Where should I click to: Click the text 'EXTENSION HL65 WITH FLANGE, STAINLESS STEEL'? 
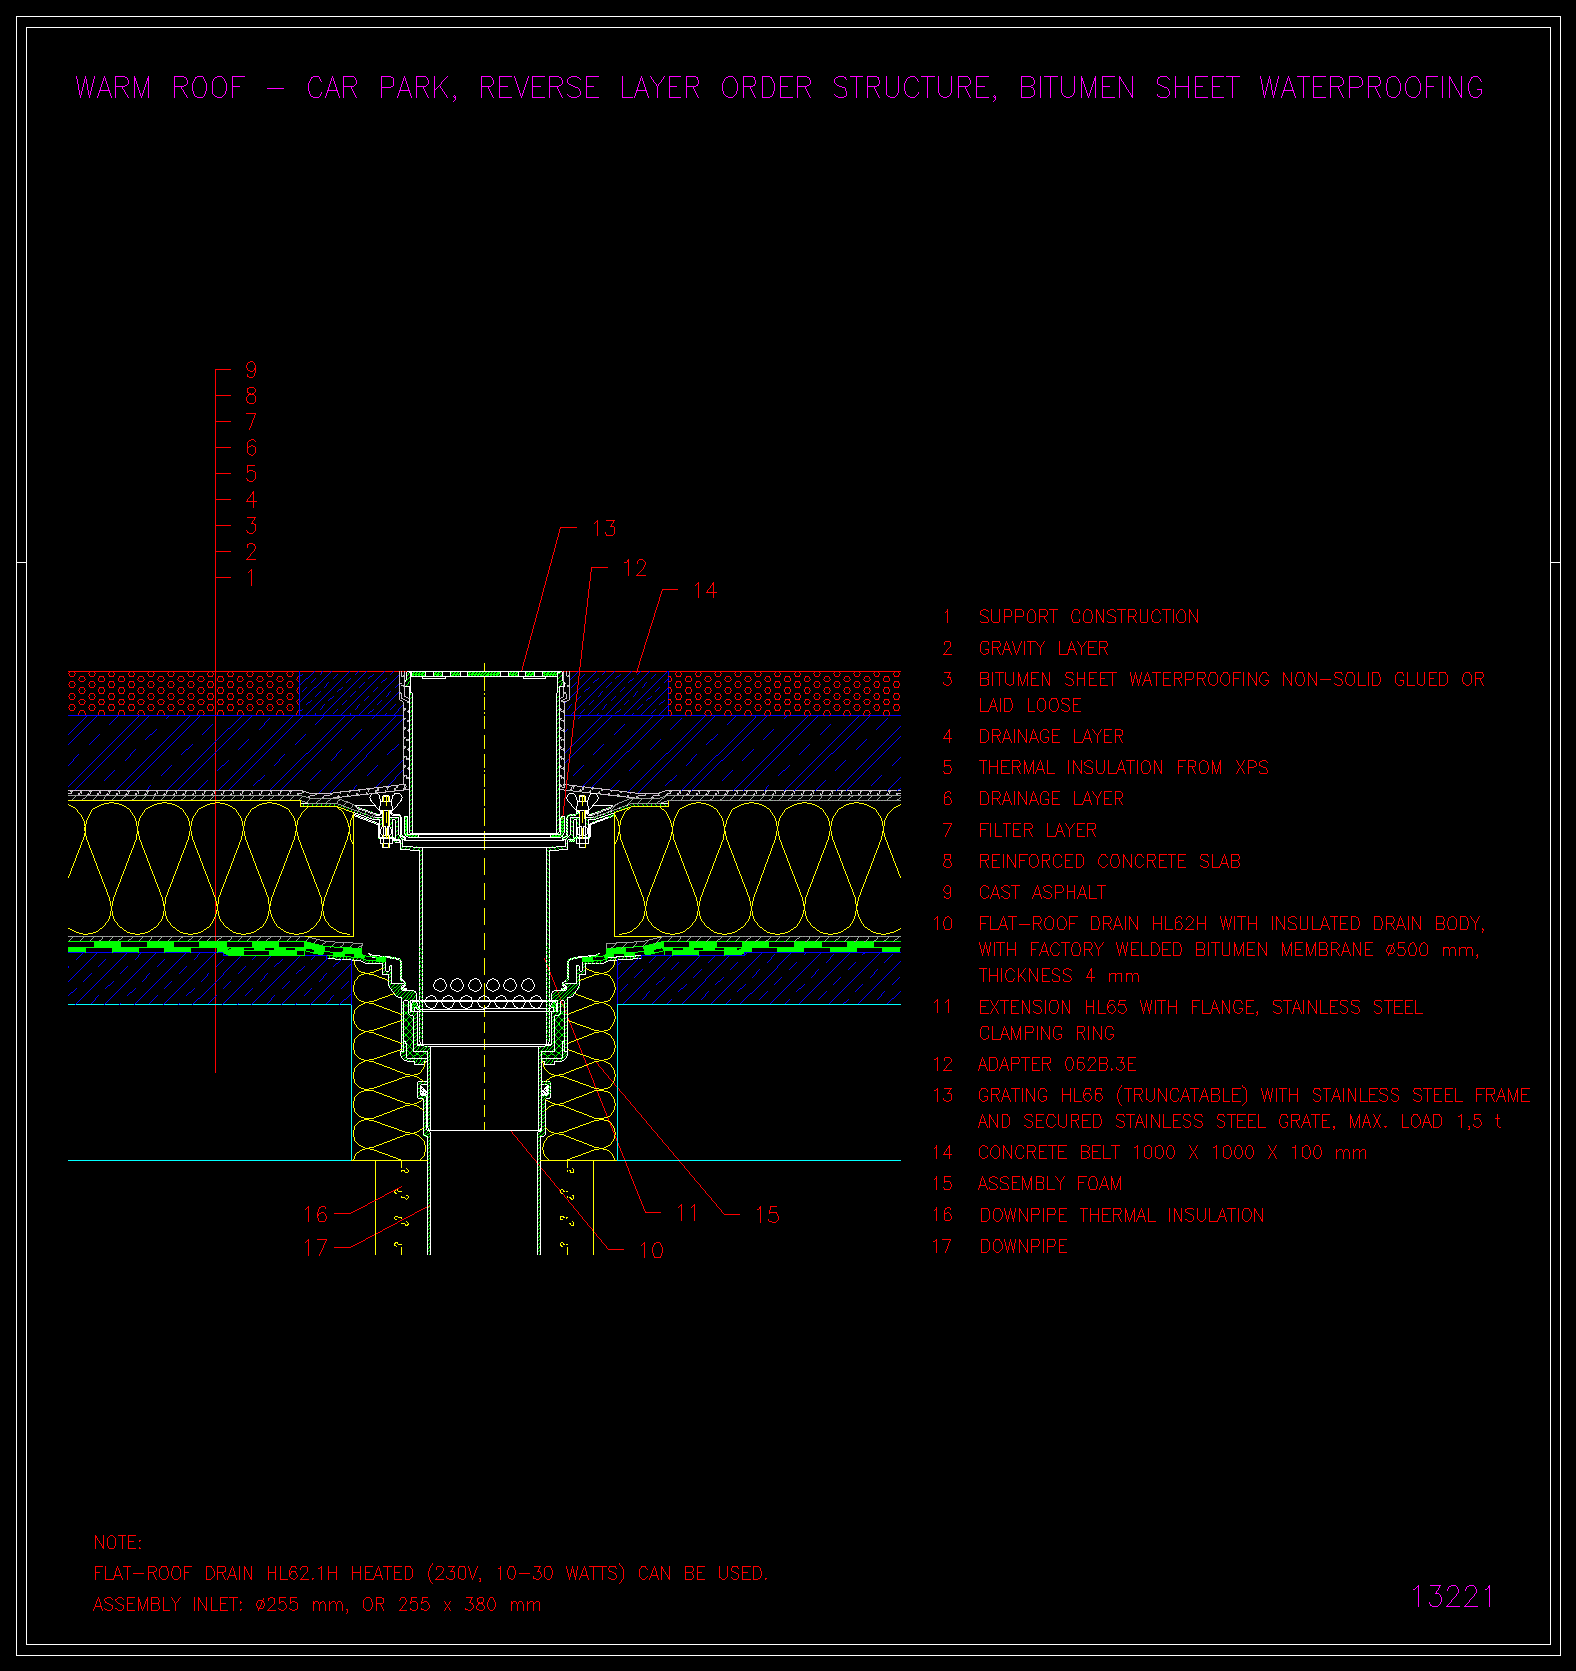1200,1007
